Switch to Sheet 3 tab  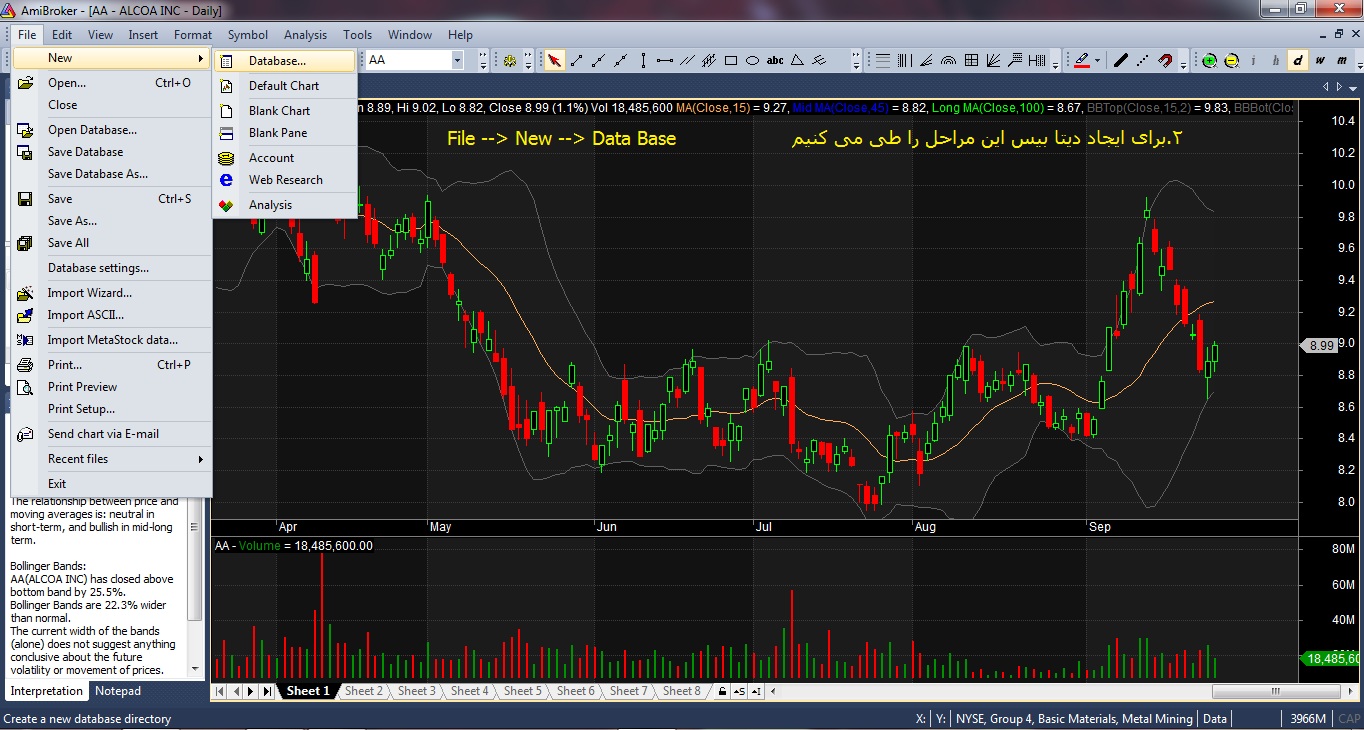(x=416, y=691)
